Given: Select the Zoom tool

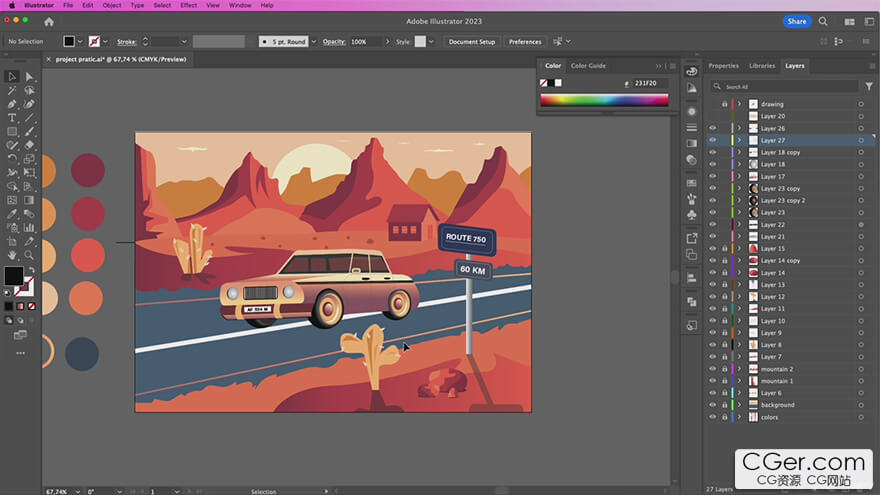Looking at the screenshot, I should click(29, 255).
